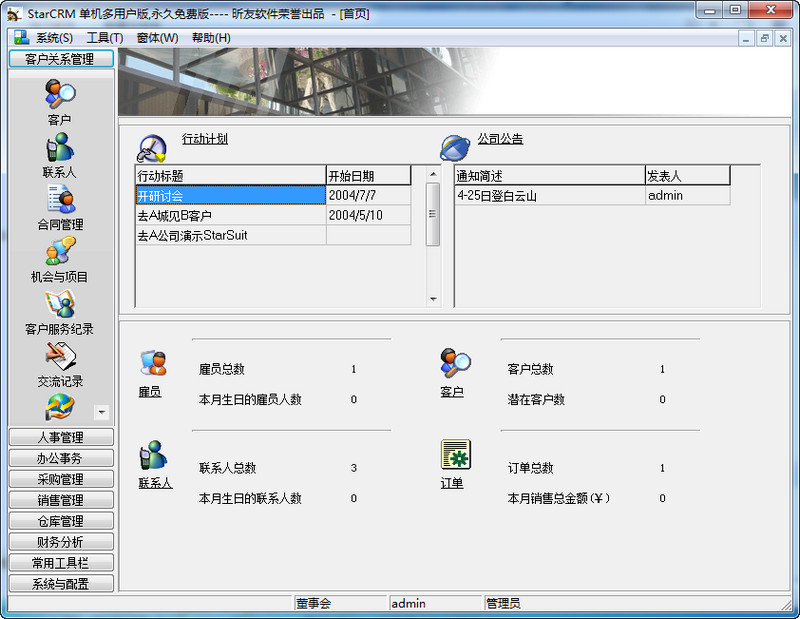The width and height of the screenshot is (800, 619).
Task: Click the 联系人 summary icon in dashboard
Action: (x=153, y=455)
